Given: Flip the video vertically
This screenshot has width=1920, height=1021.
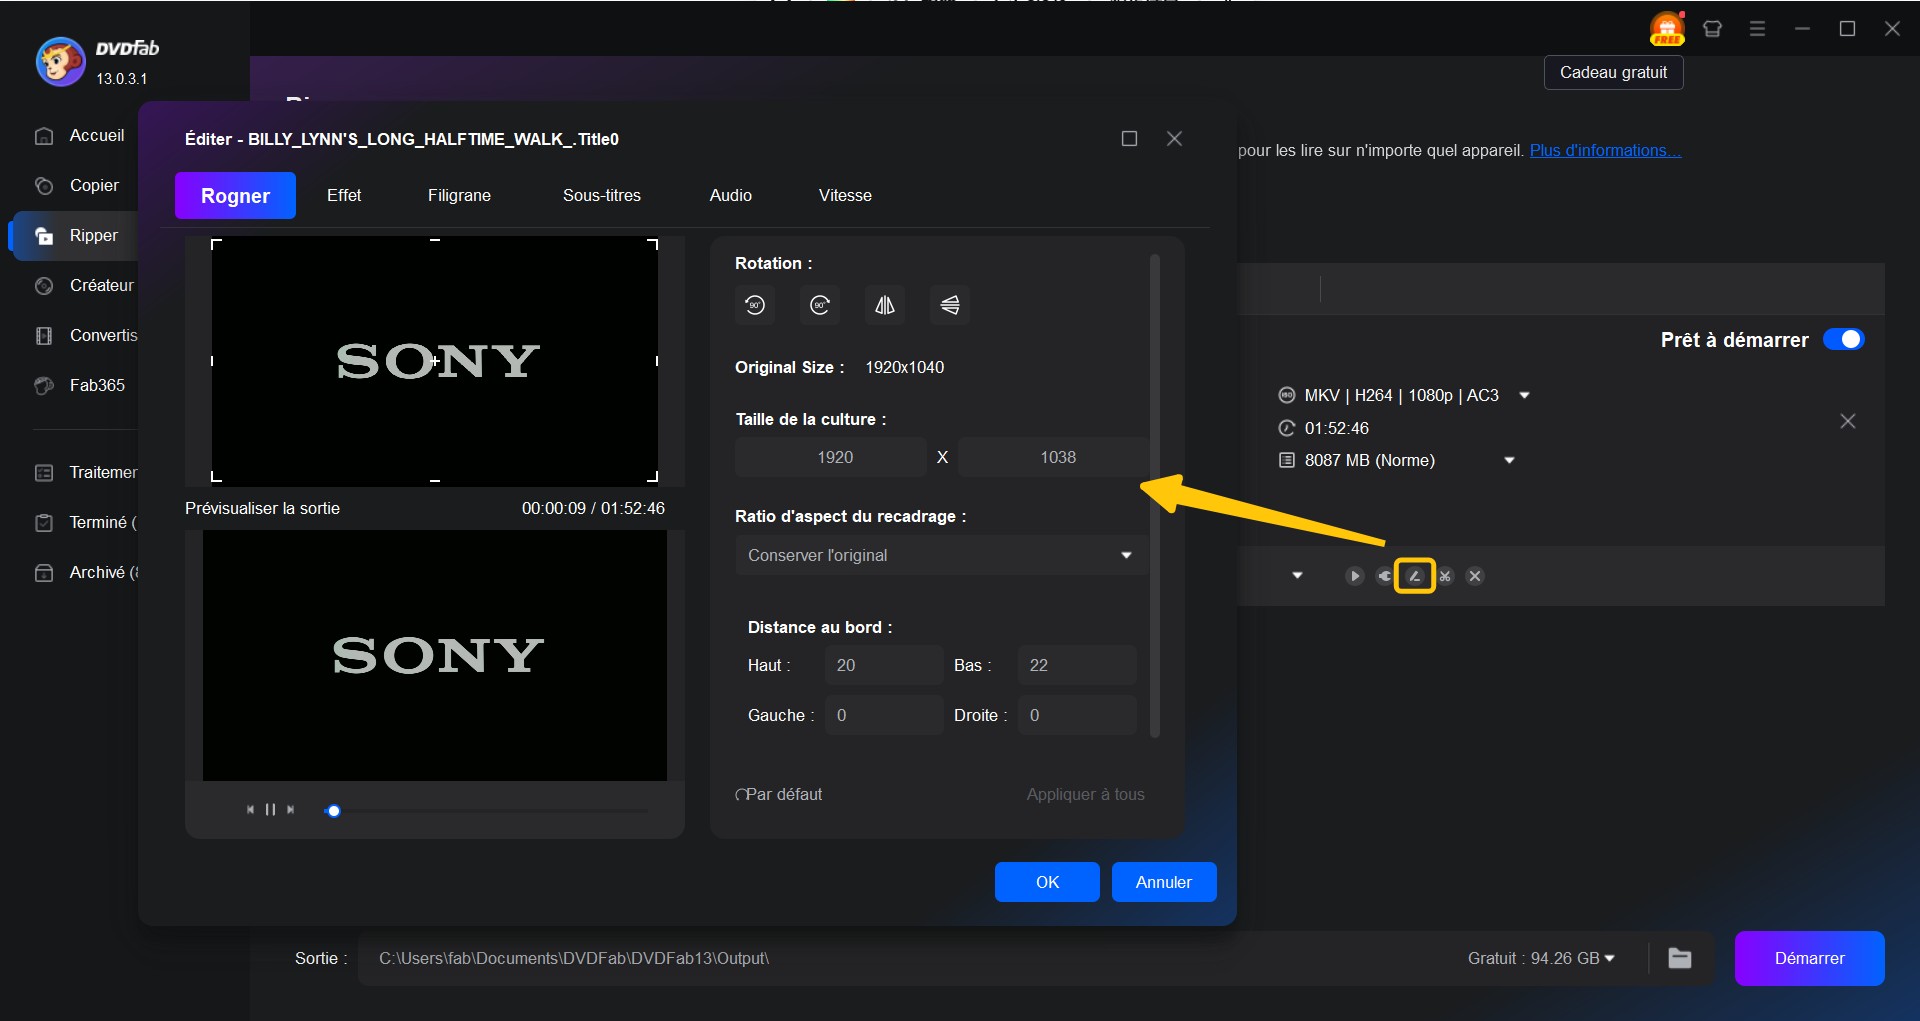Looking at the screenshot, I should [950, 305].
